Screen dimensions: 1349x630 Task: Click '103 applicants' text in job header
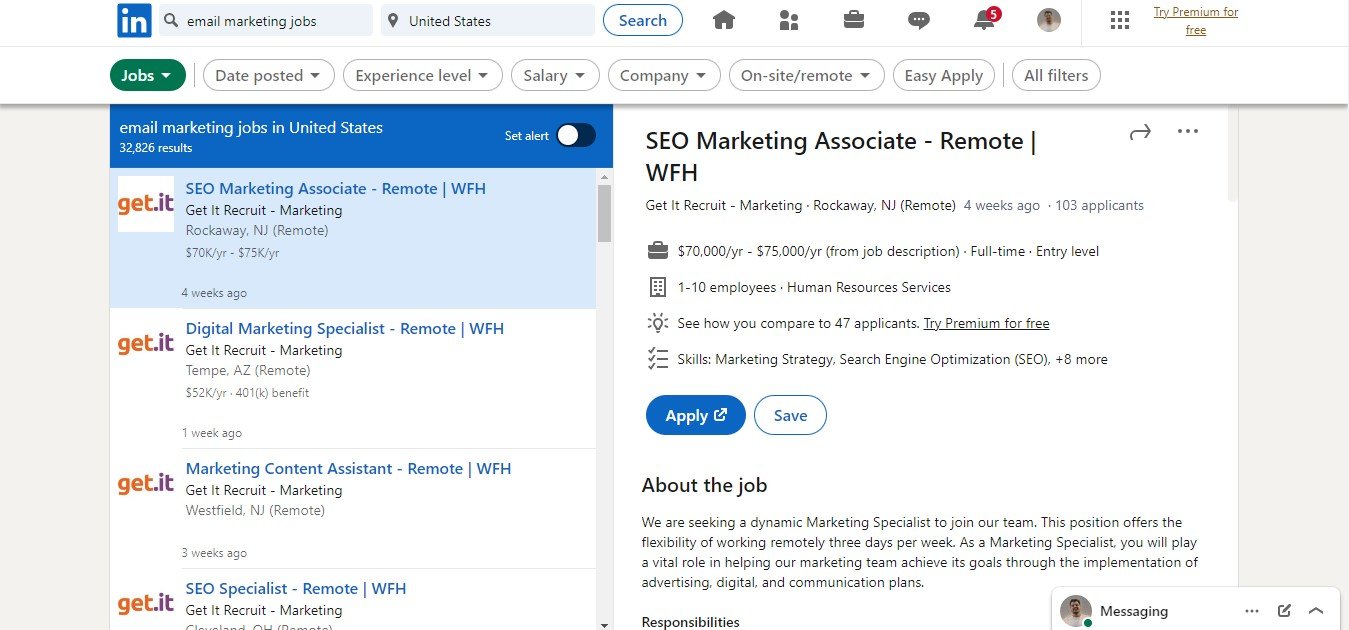point(1099,205)
